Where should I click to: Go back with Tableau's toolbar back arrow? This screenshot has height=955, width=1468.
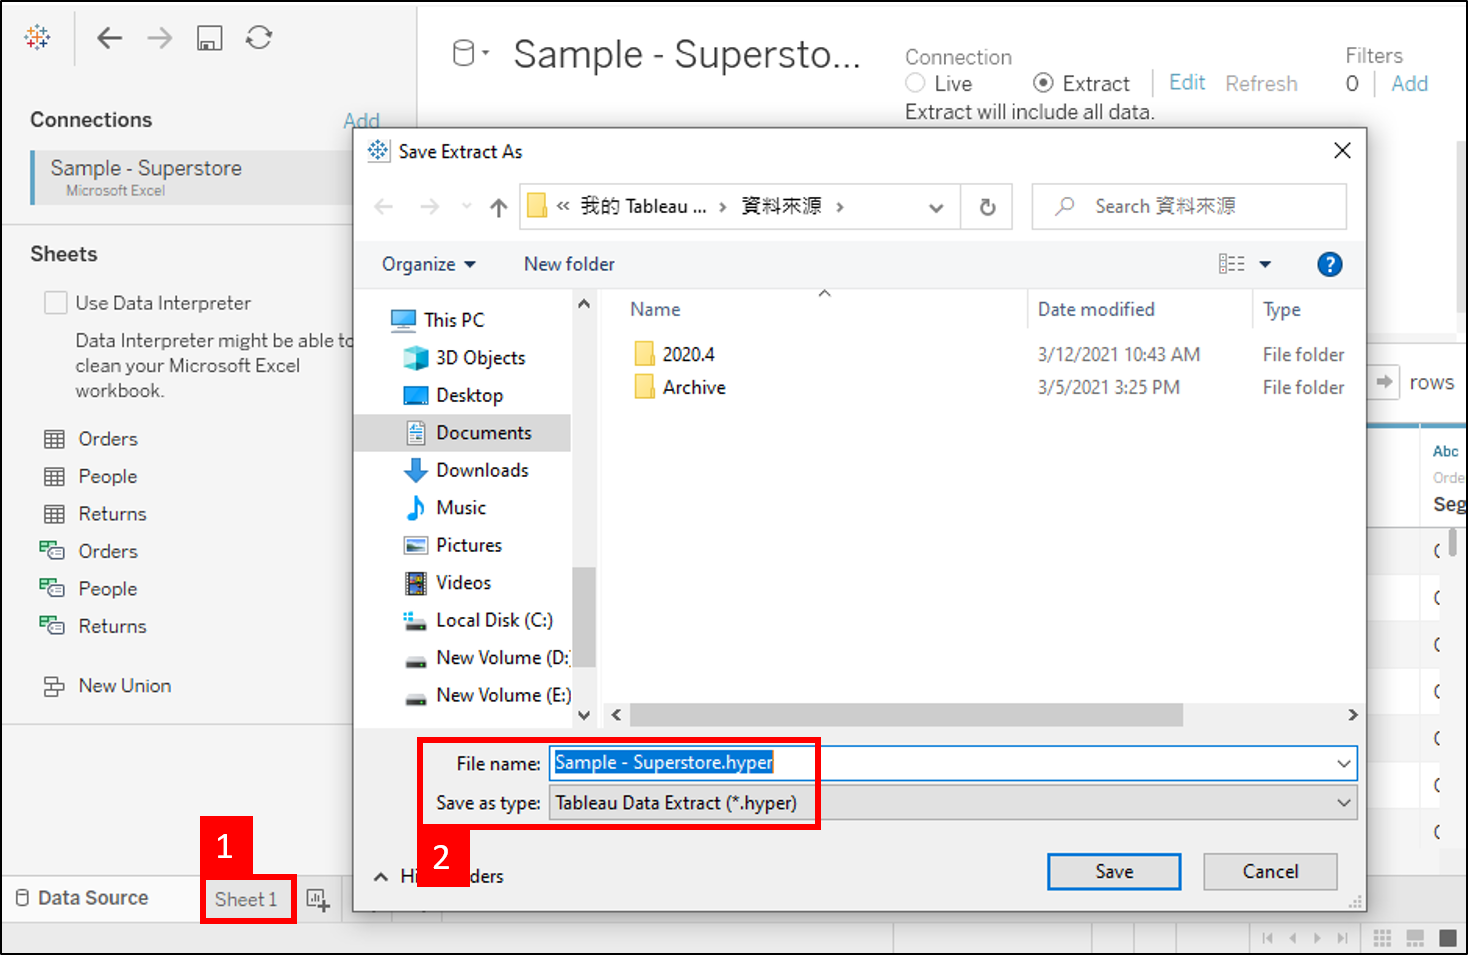tap(109, 38)
